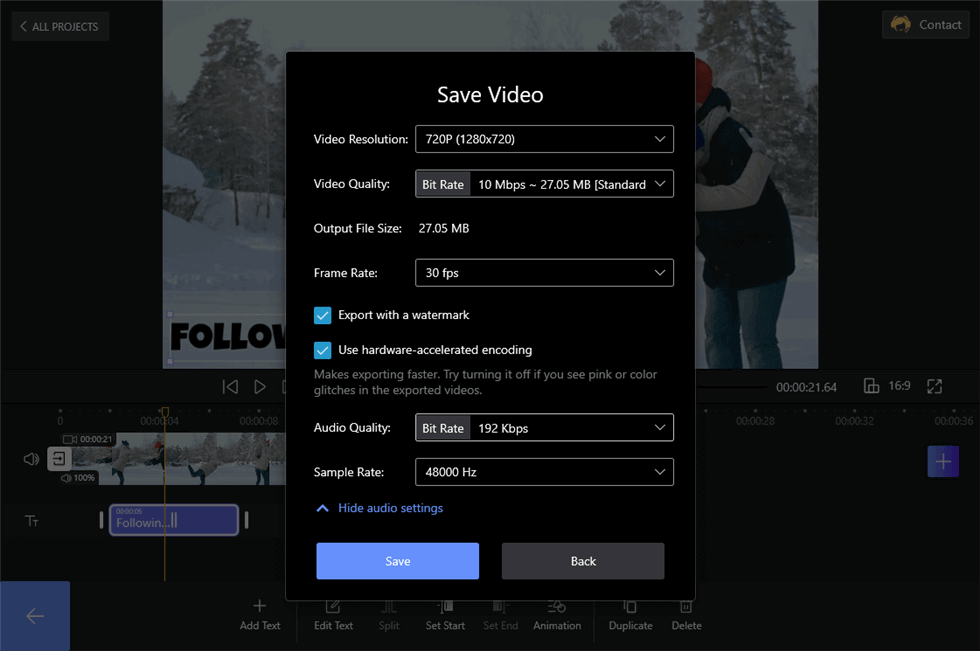Click the left trim handle of text clip

pyautogui.click(x=101, y=520)
